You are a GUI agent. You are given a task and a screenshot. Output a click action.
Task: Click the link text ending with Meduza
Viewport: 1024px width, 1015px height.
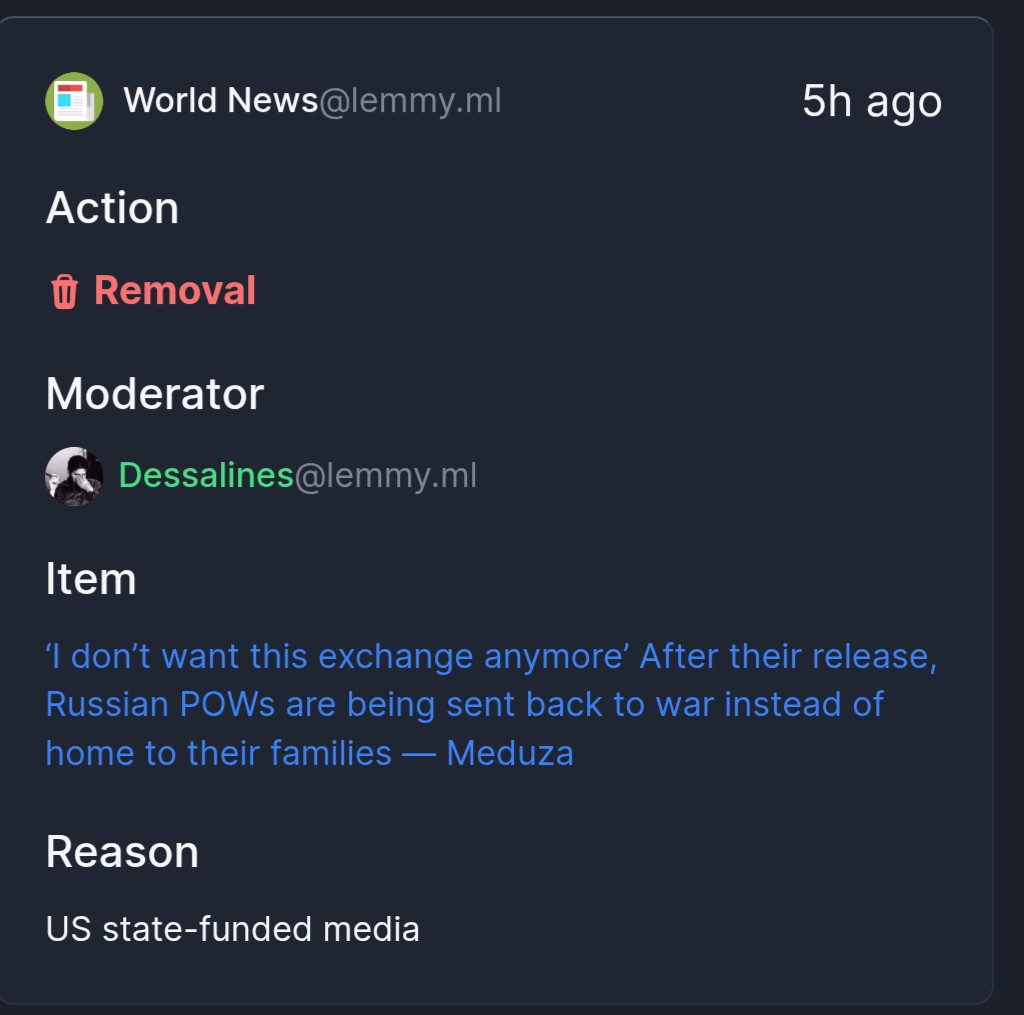tap(310, 753)
